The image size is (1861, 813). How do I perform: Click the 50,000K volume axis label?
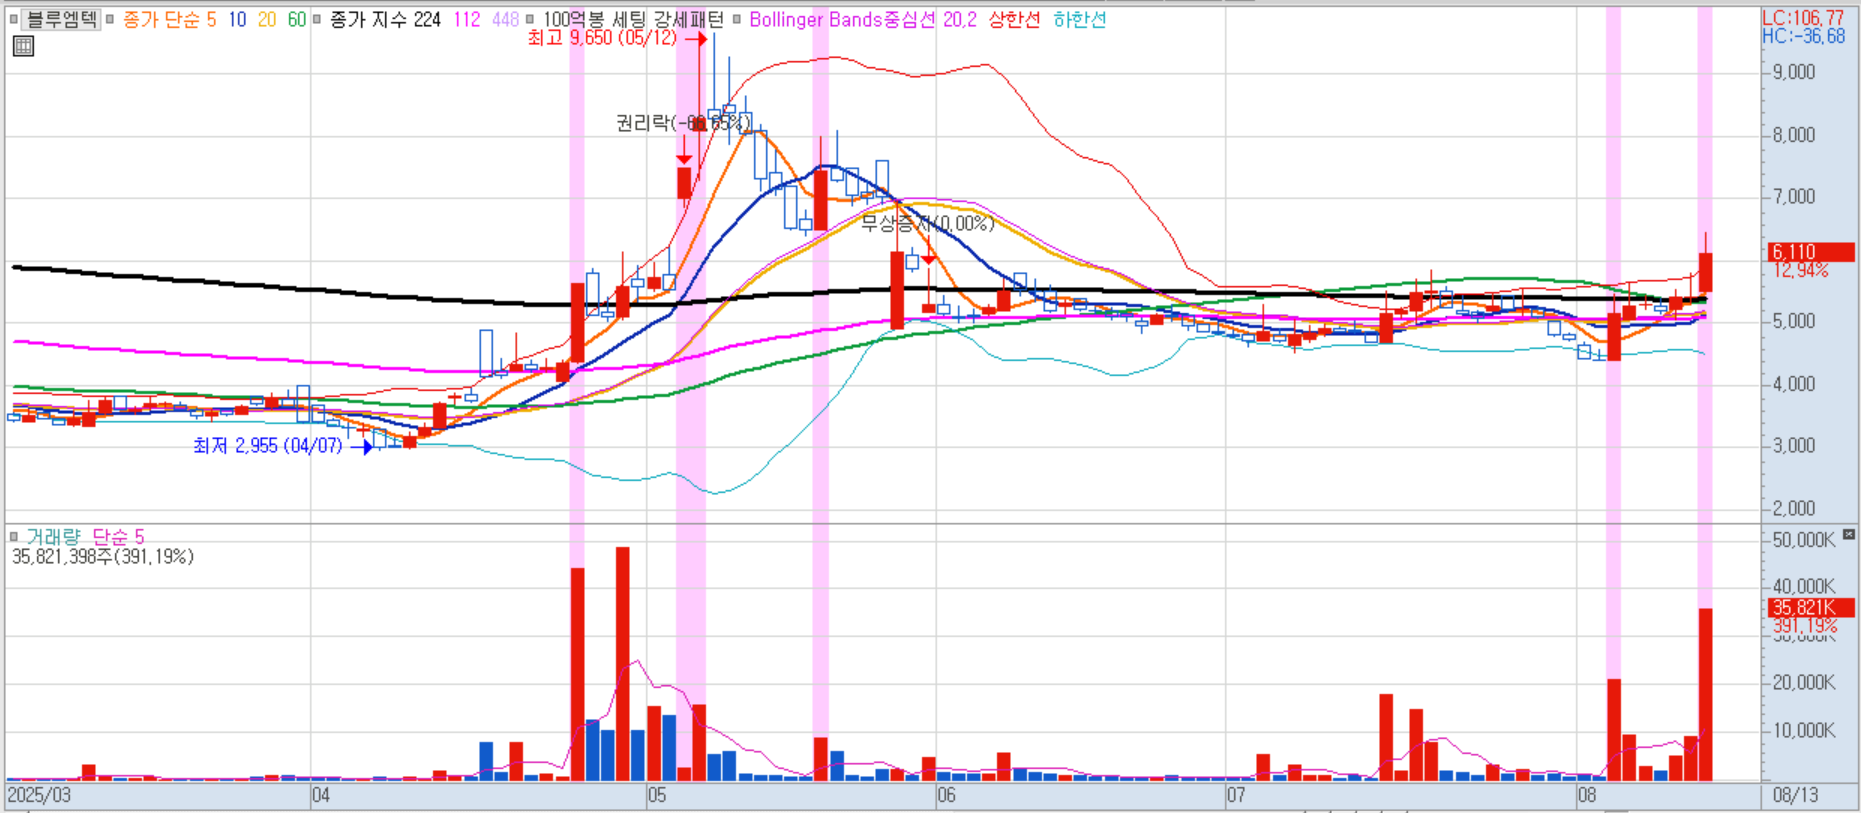click(1804, 540)
